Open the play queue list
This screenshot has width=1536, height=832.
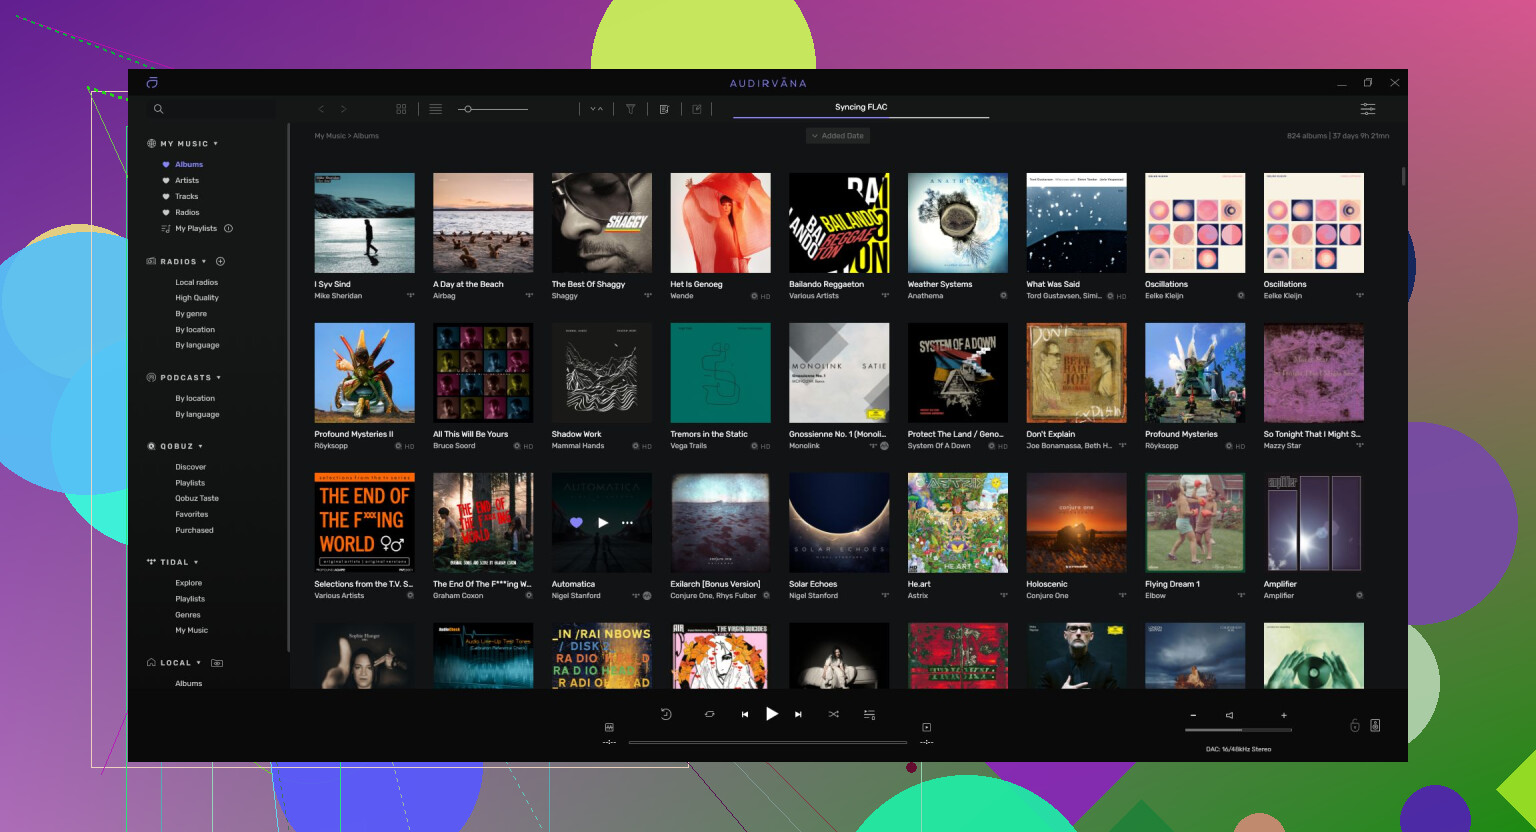pos(869,715)
